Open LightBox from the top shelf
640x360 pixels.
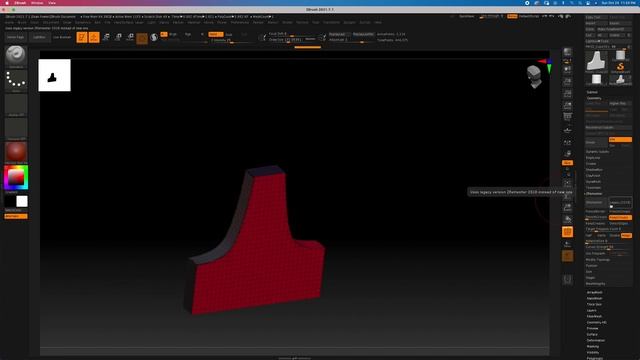click(39, 37)
